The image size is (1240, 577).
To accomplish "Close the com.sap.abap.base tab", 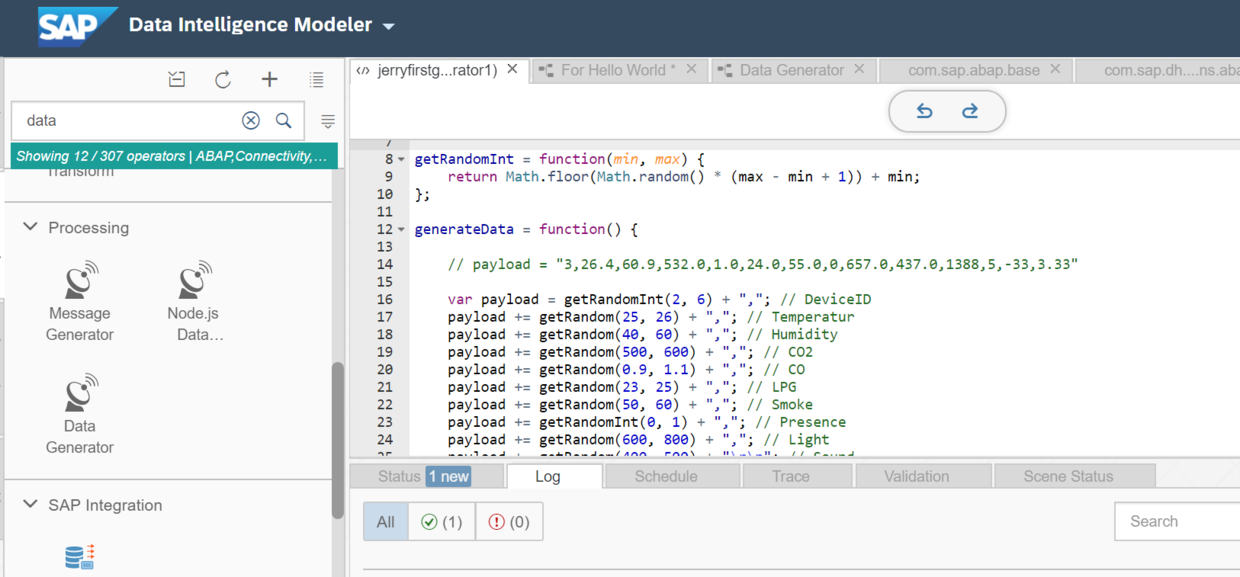I will pos(1055,69).
